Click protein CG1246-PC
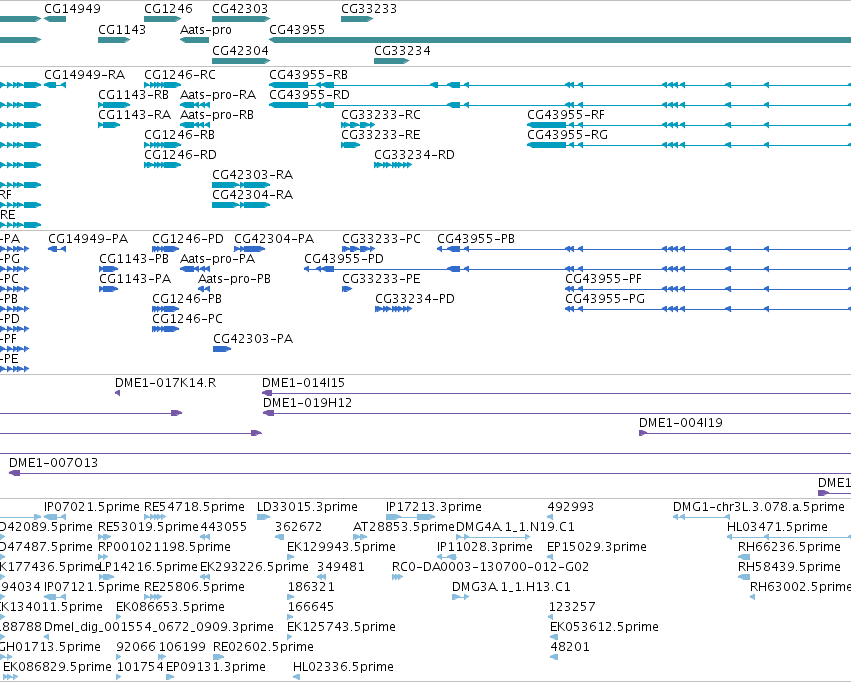851x682 pixels. [x=188, y=318]
